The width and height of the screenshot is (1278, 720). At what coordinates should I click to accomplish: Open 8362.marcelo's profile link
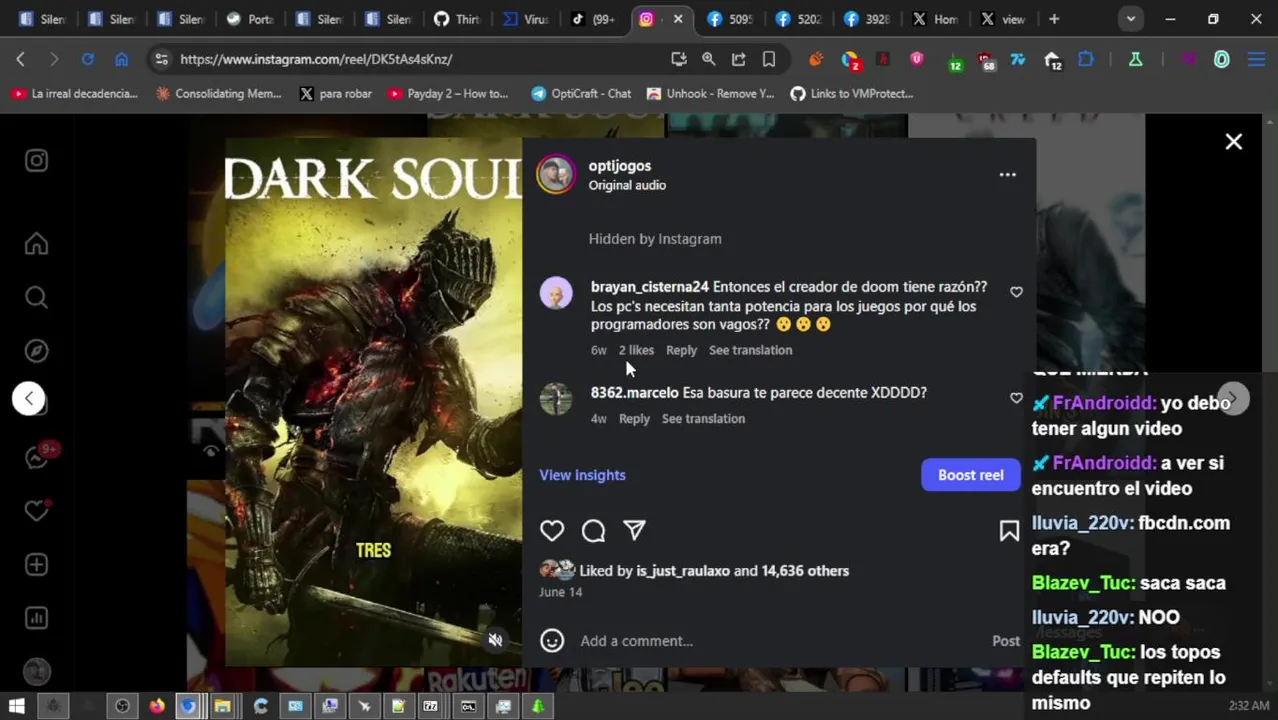pos(634,393)
